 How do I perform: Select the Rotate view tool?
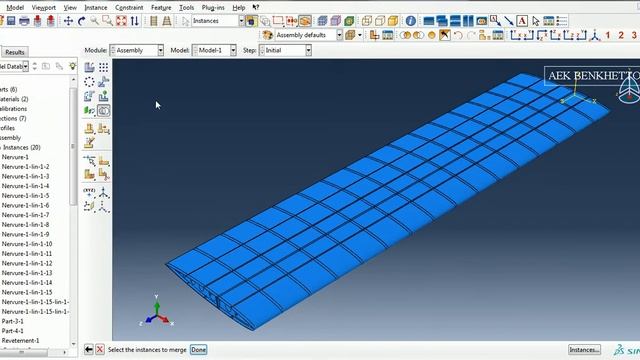[82, 21]
